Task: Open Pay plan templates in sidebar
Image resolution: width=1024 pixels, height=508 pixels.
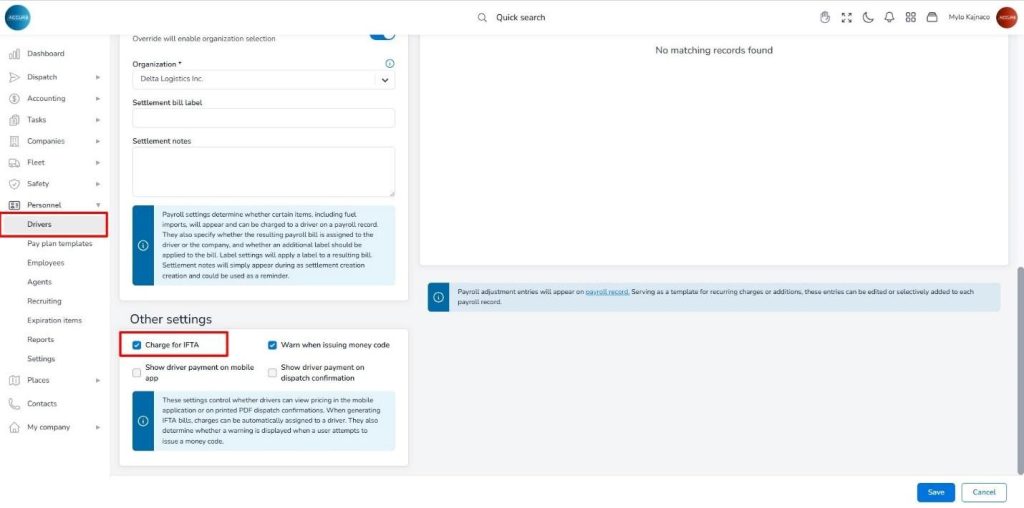Action: [x=59, y=243]
